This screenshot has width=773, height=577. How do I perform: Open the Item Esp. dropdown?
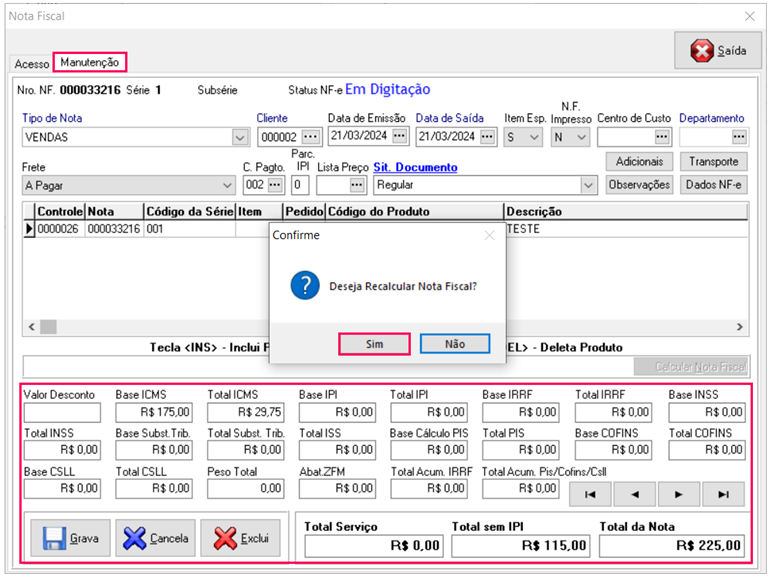click(535, 137)
